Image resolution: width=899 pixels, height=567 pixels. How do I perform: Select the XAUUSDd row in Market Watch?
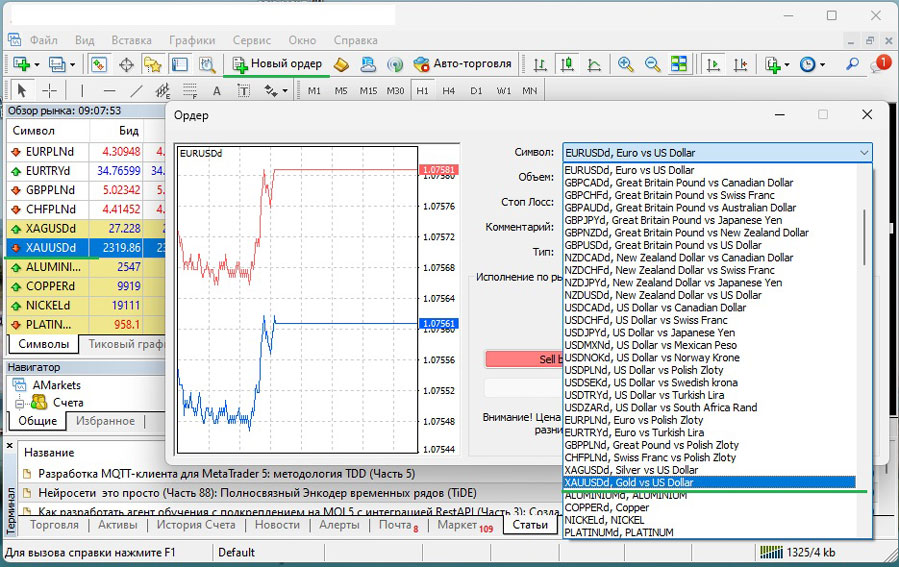(86, 248)
